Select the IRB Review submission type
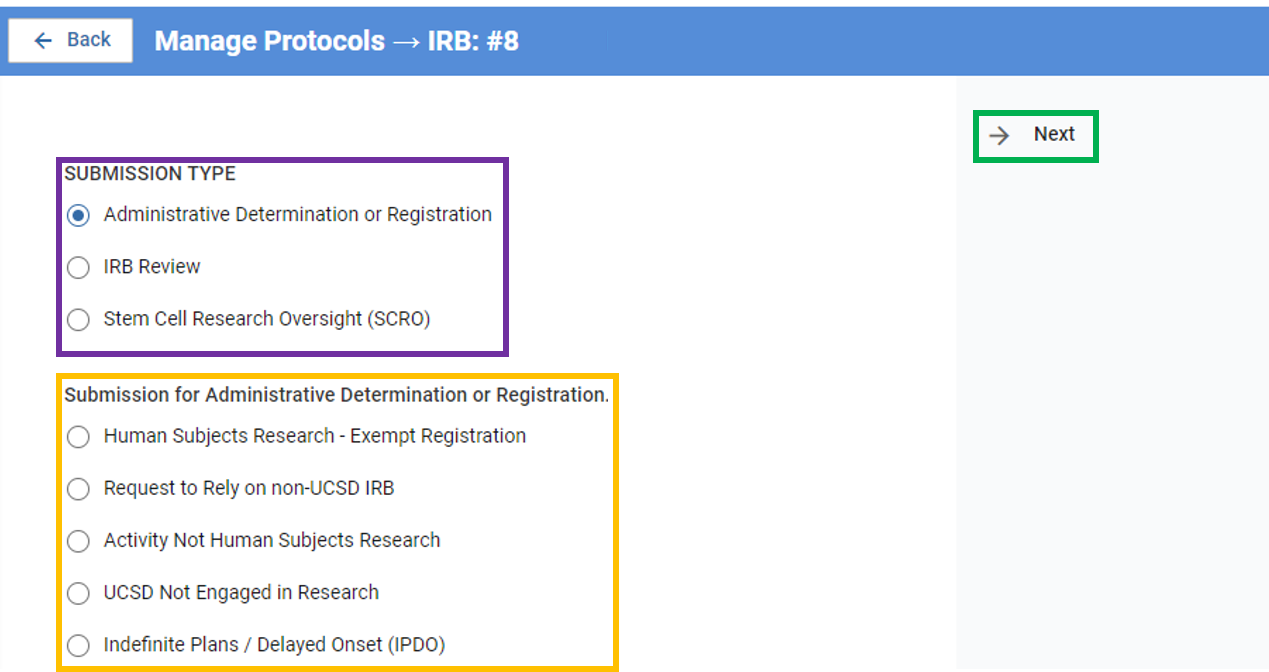1269x672 pixels. click(x=78, y=267)
